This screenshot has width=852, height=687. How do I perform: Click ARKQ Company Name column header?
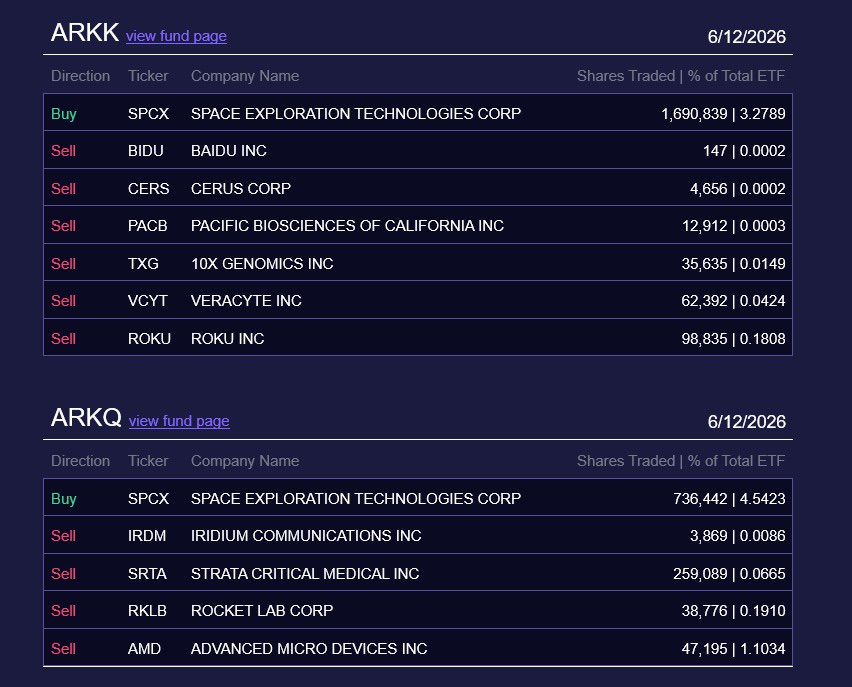(245, 460)
